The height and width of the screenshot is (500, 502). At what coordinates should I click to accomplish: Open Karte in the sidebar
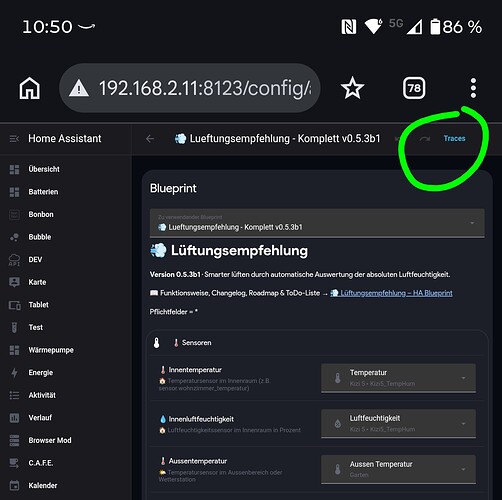tap(66, 282)
